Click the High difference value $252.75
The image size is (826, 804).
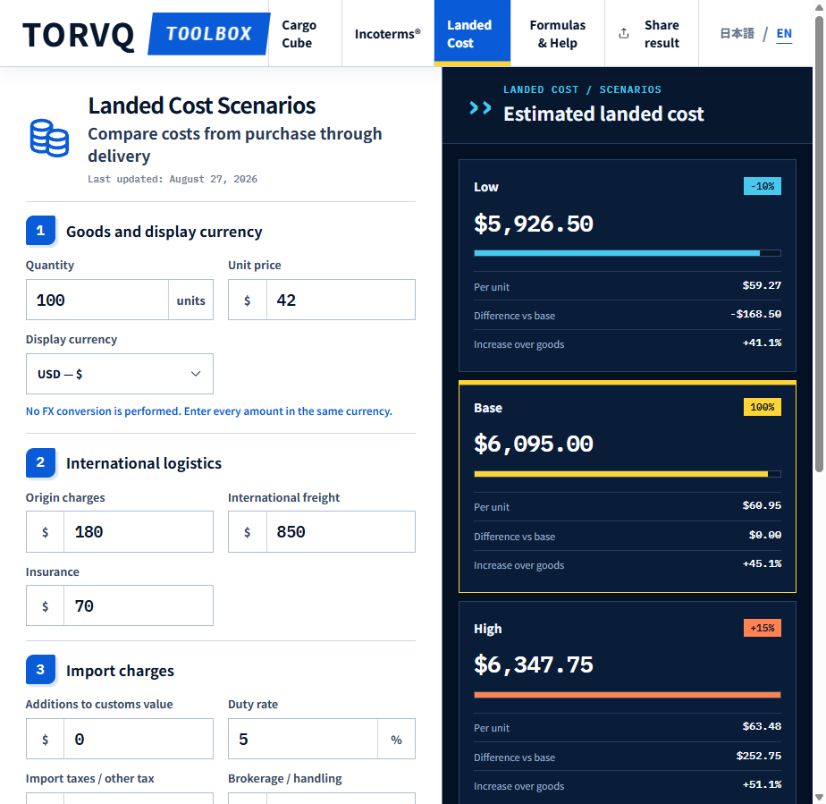[759, 756]
